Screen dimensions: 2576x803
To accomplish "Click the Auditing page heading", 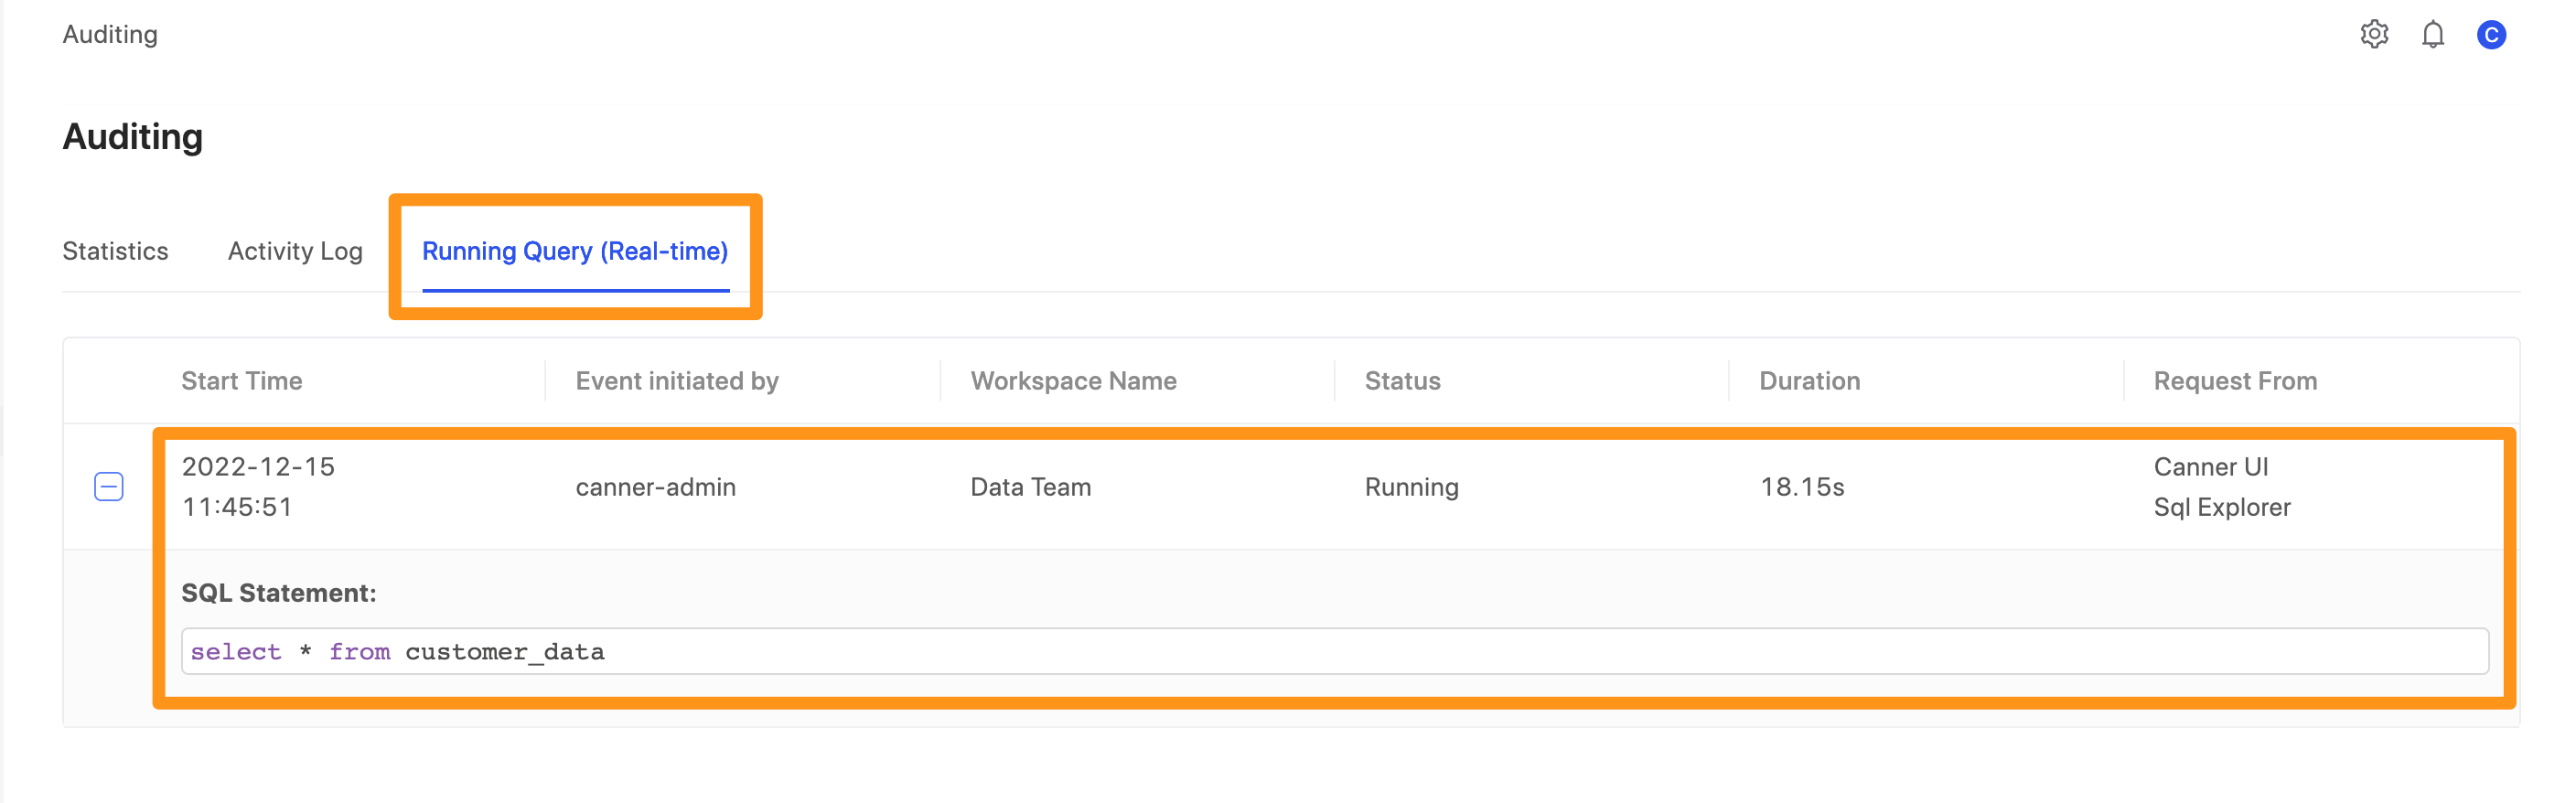I will tap(132, 136).
